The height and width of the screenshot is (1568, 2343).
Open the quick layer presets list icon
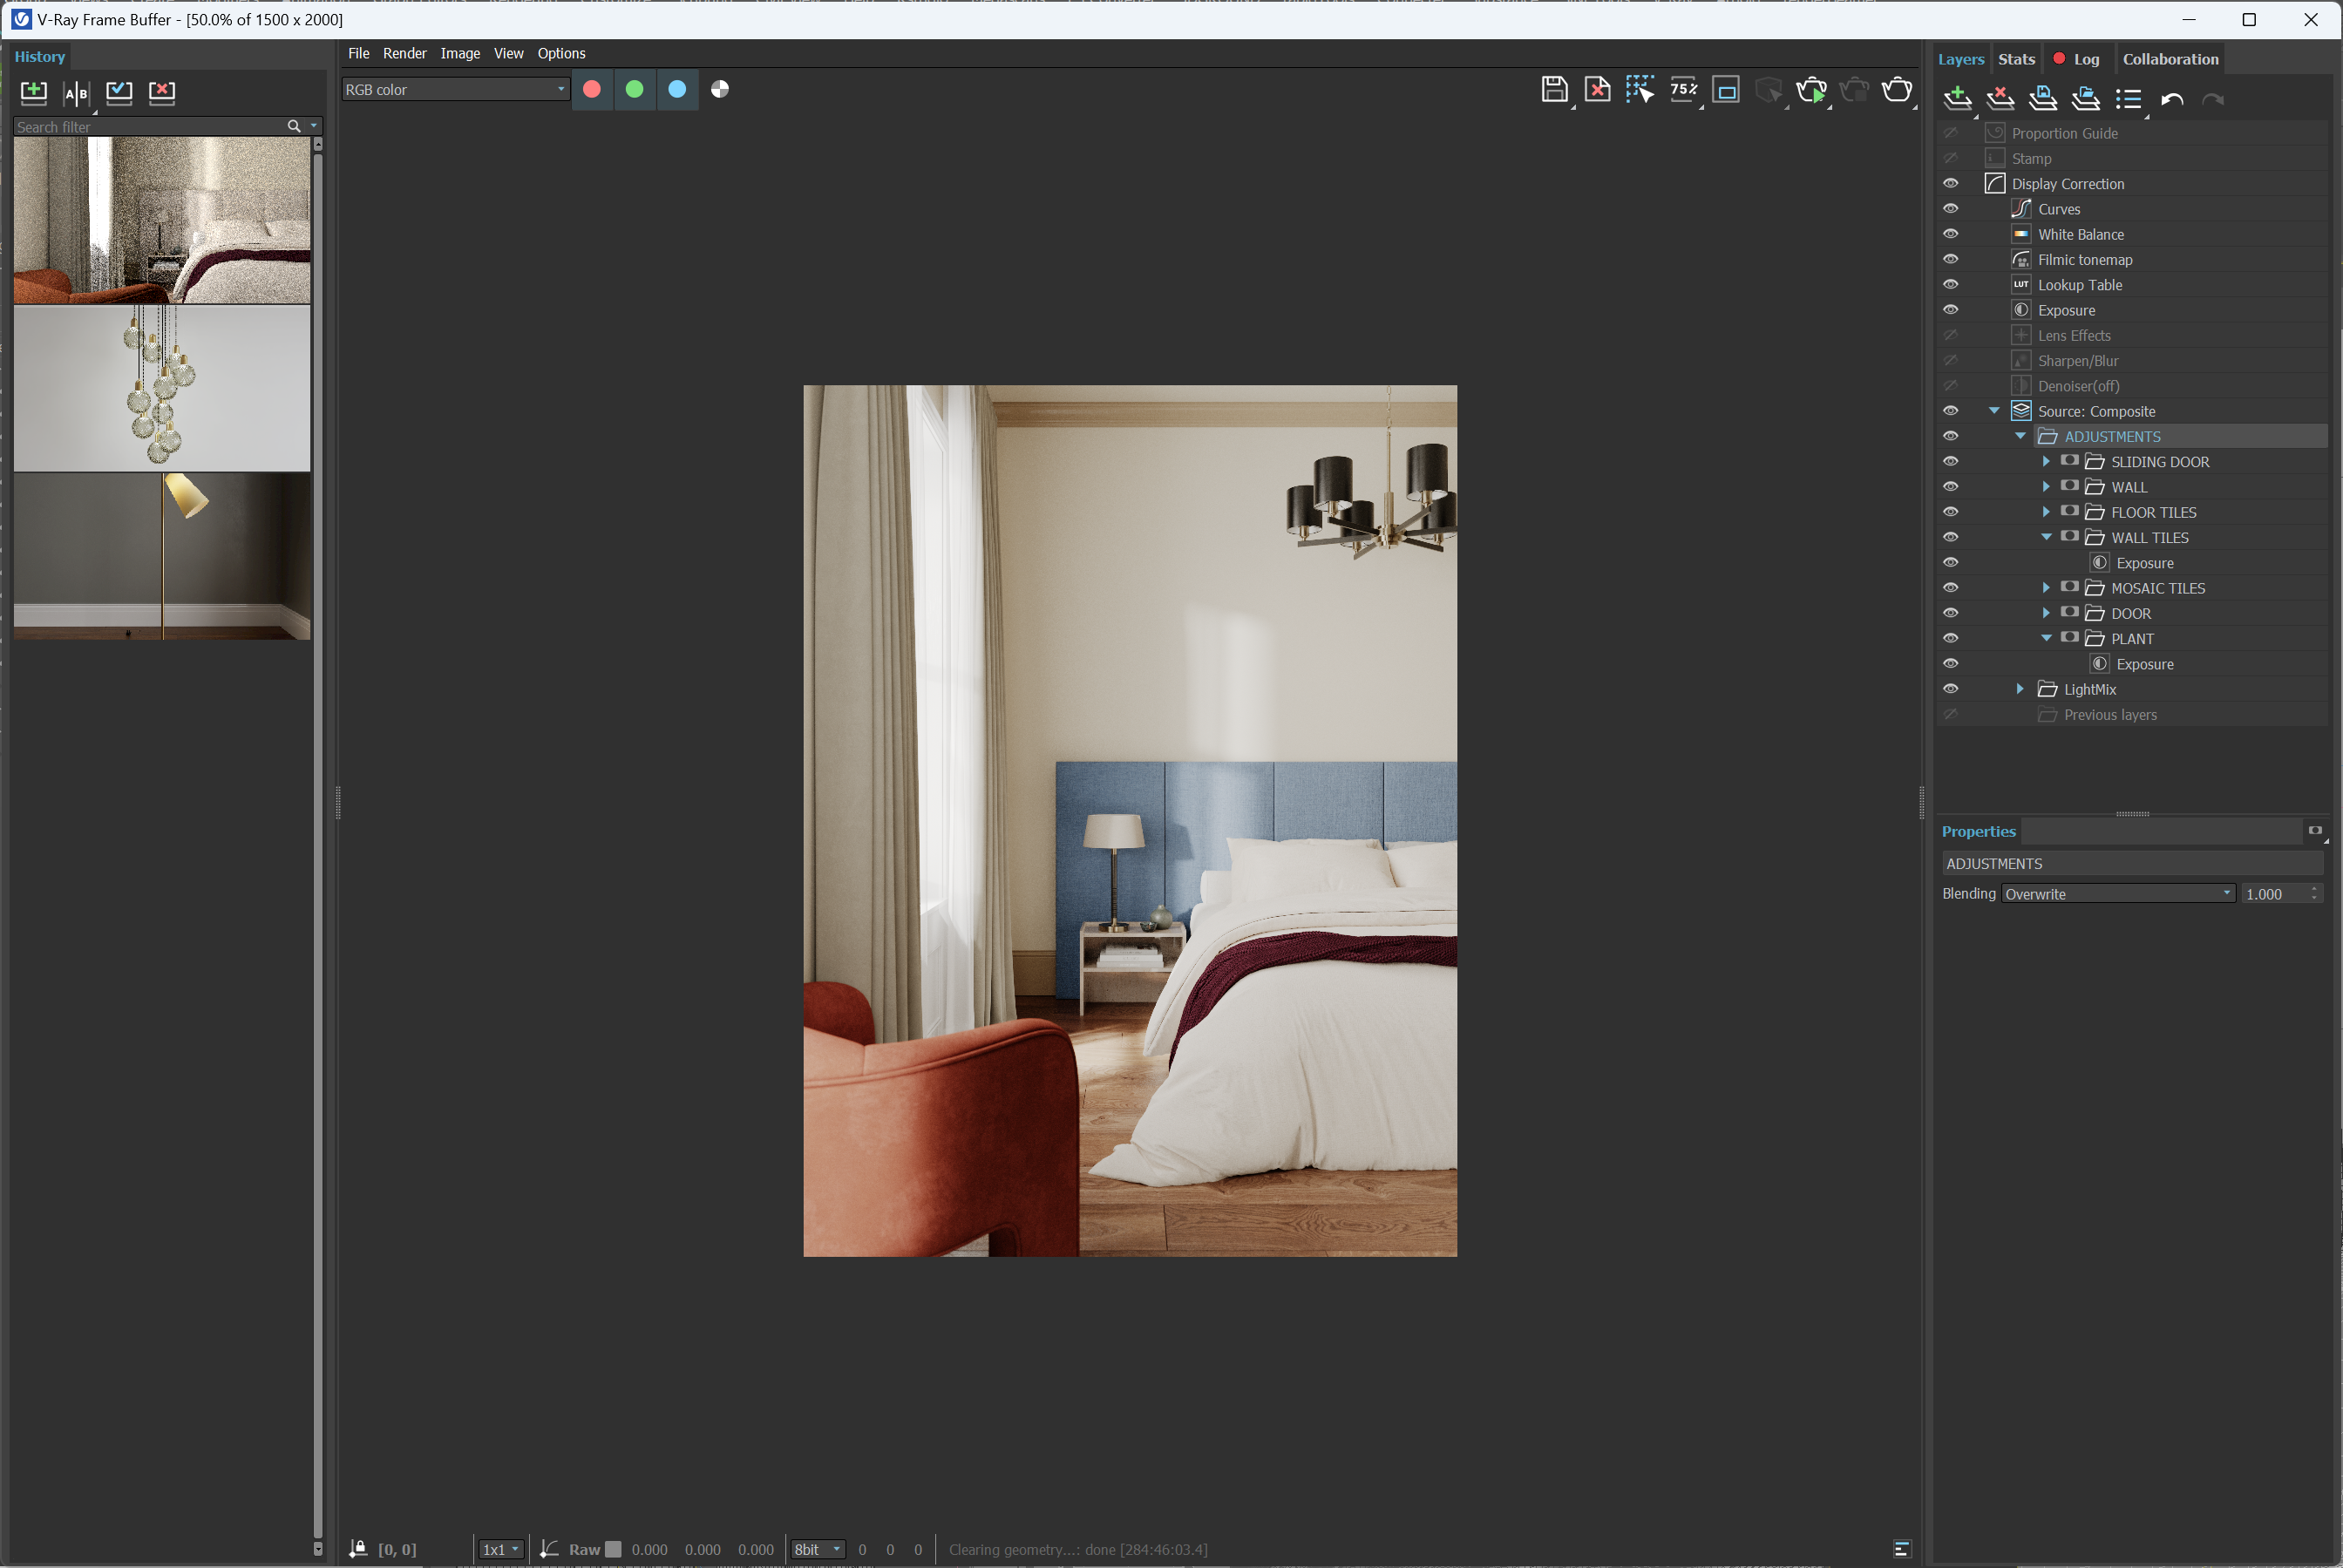pyautogui.click(x=2128, y=98)
